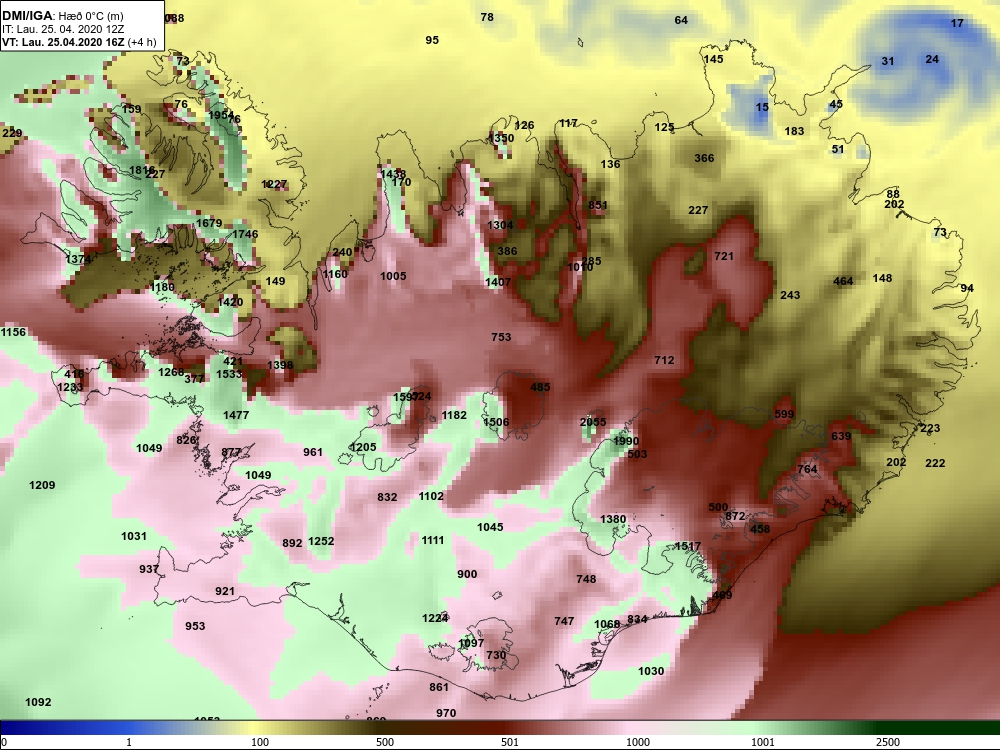Click the value 1990 on the map
The width and height of the screenshot is (1000, 750).
tap(626, 441)
